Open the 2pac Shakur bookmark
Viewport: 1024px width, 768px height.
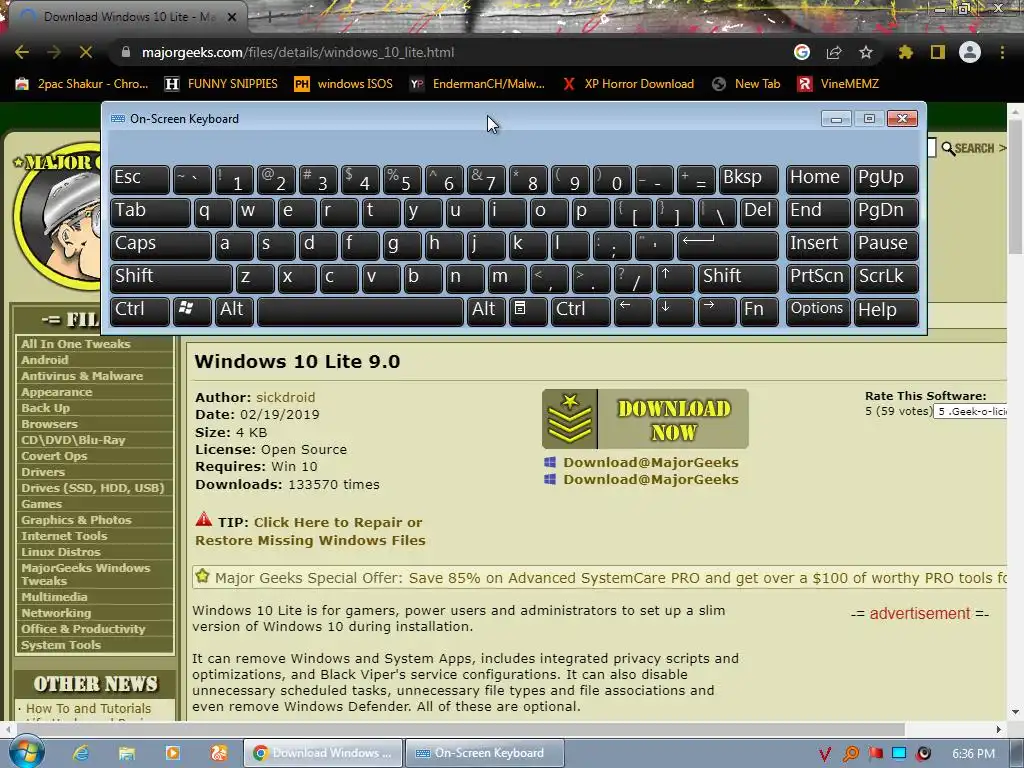click(82, 84)
